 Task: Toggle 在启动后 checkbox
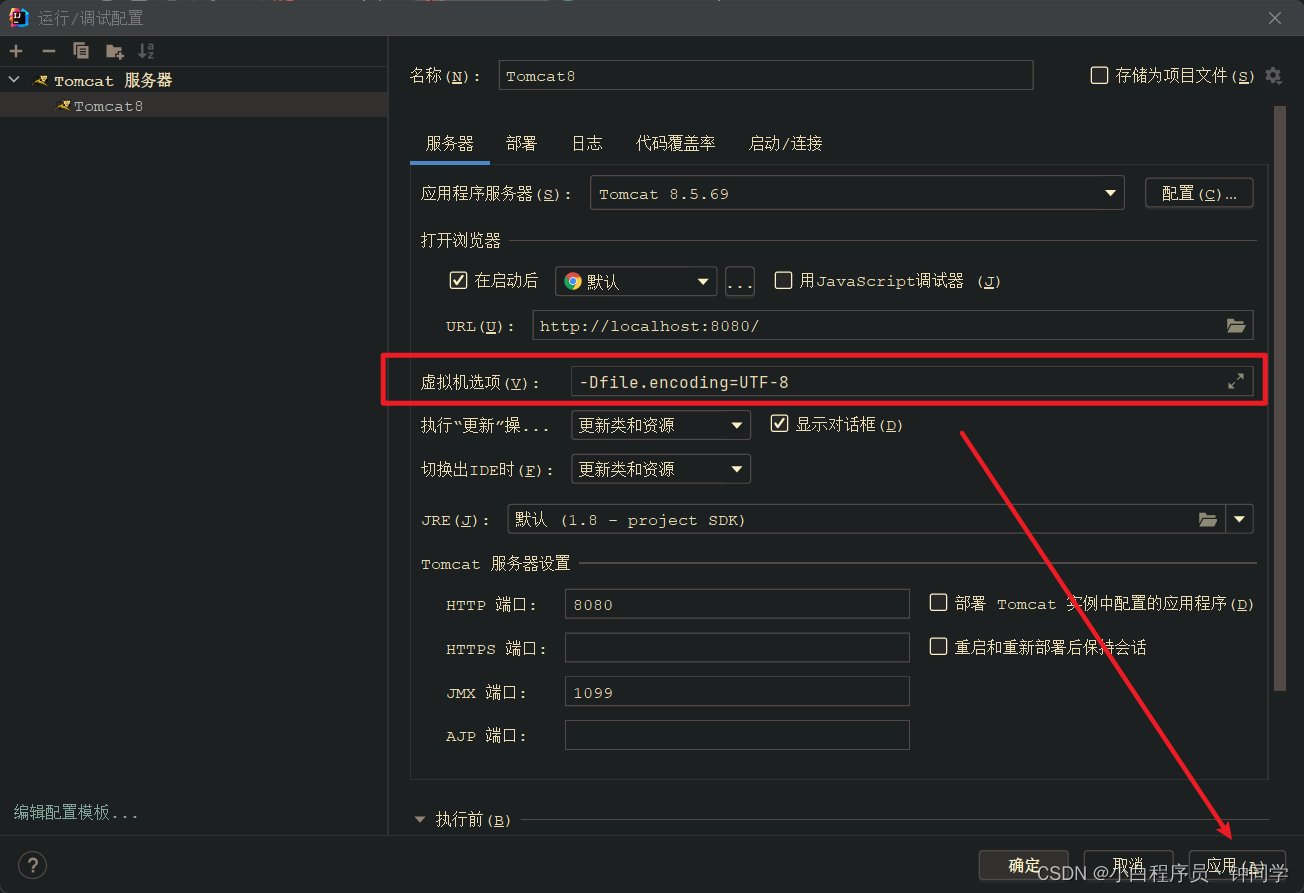tap(459, 281)
